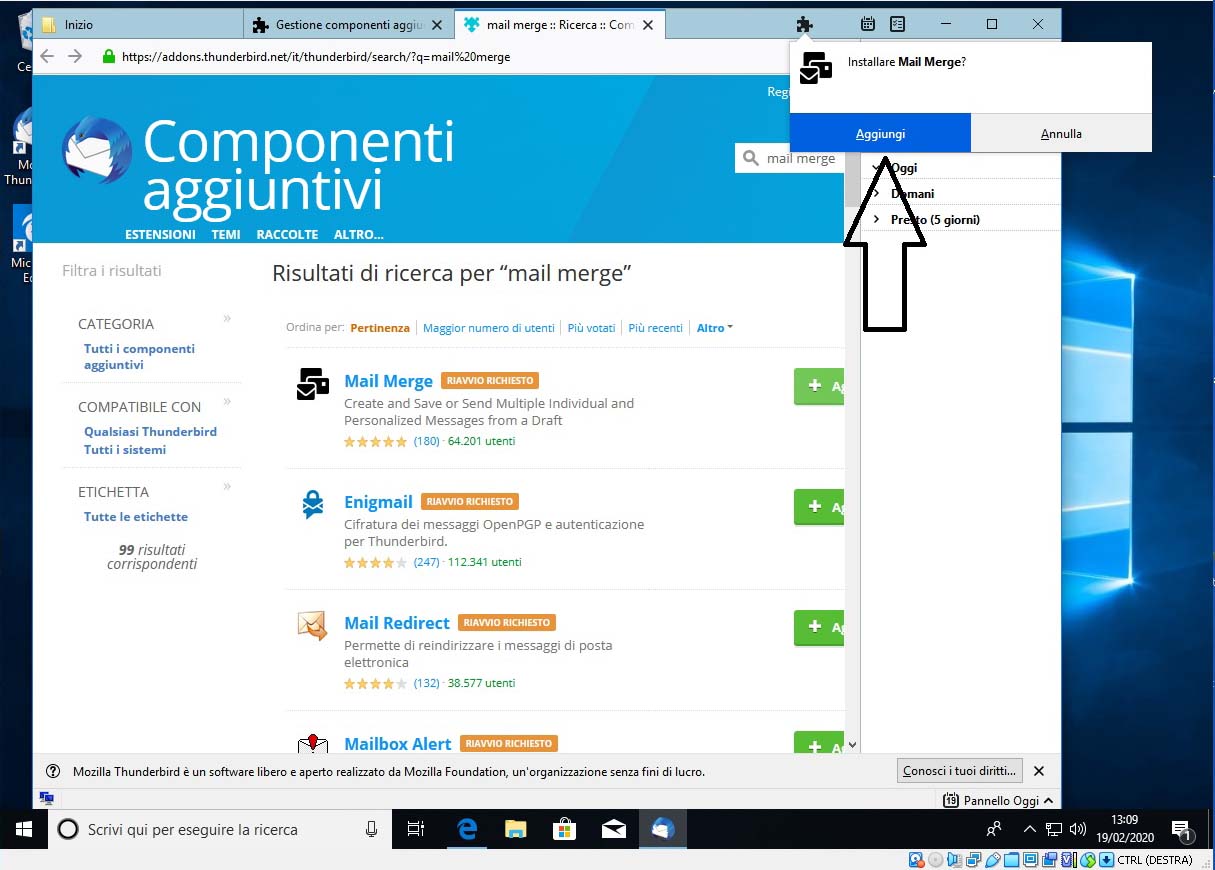Dismiss the Mozilla Thunderbird rights notification
Image resolution: width=1215 pixels, height=870 pixels.
click(x=1039, y=771)
